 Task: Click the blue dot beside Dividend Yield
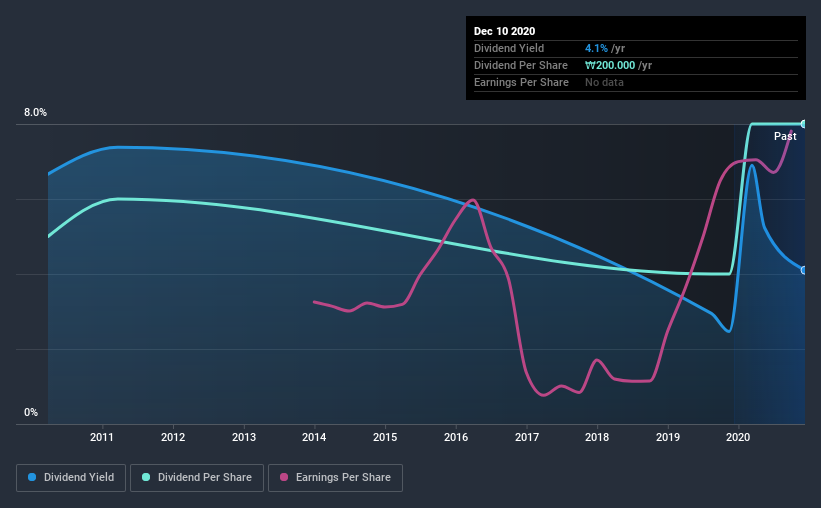pos(33,478)
